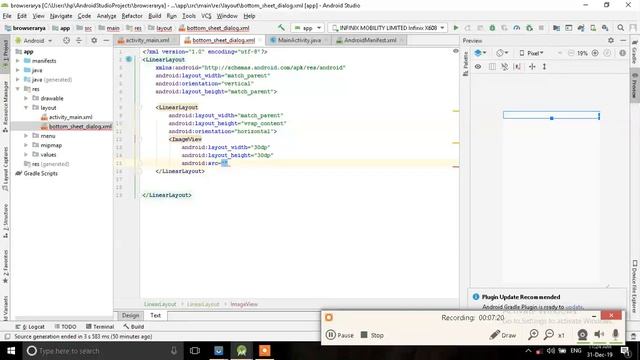640x360 pixels.
Task: Toggle Draw mode in the recorder
Action: [503, 335]
